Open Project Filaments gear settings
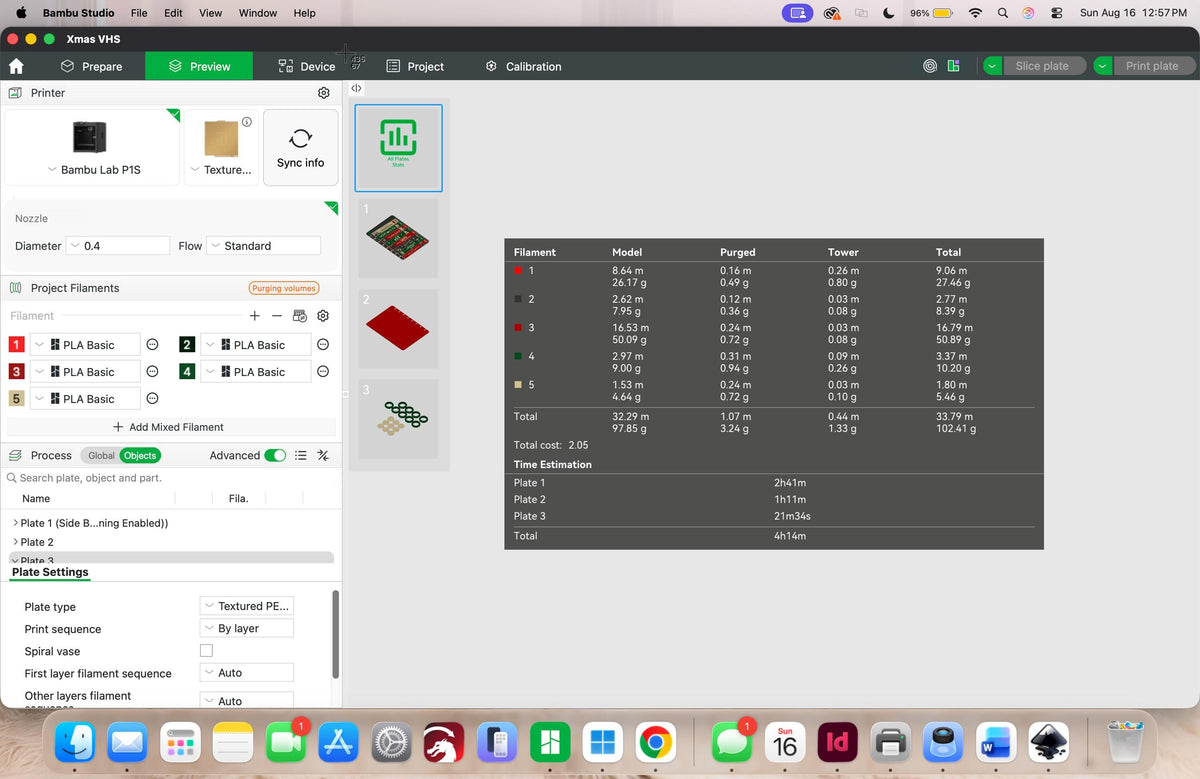The width and height of the screenshot is (1200, 779). (x=323, y=316)
